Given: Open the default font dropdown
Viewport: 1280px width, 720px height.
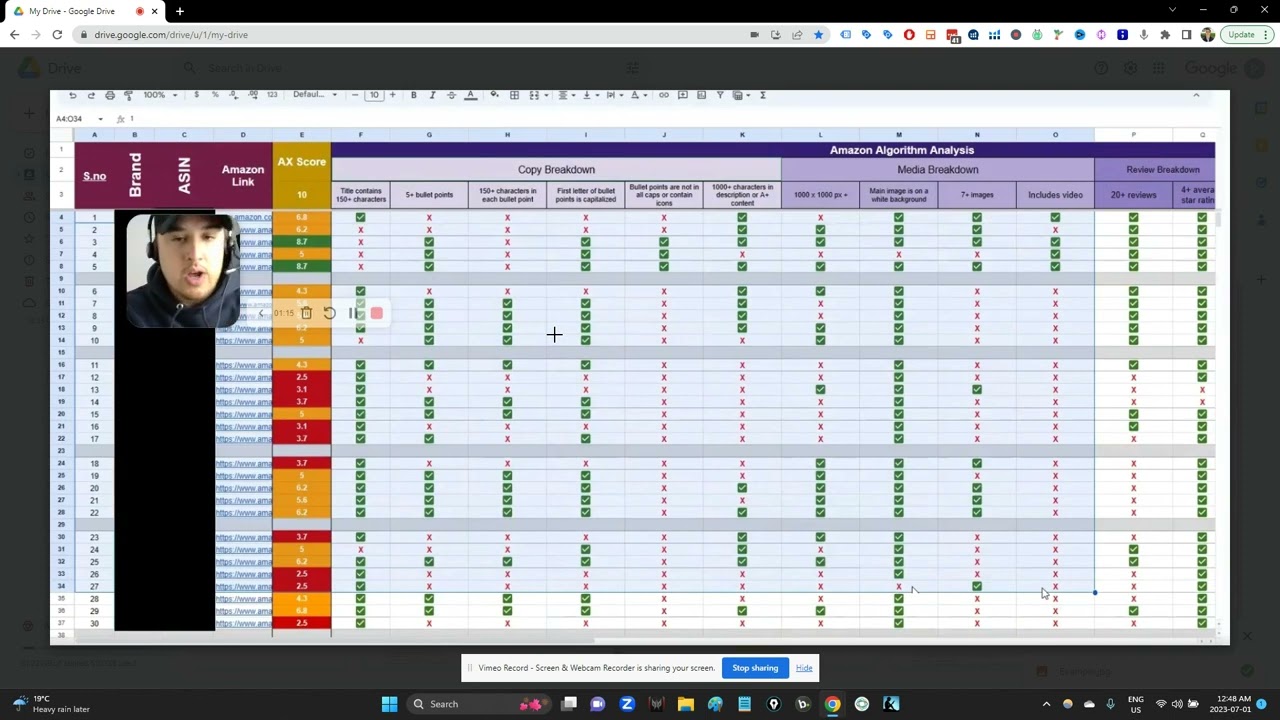Looking at the screenshot, I should [314, 95].
